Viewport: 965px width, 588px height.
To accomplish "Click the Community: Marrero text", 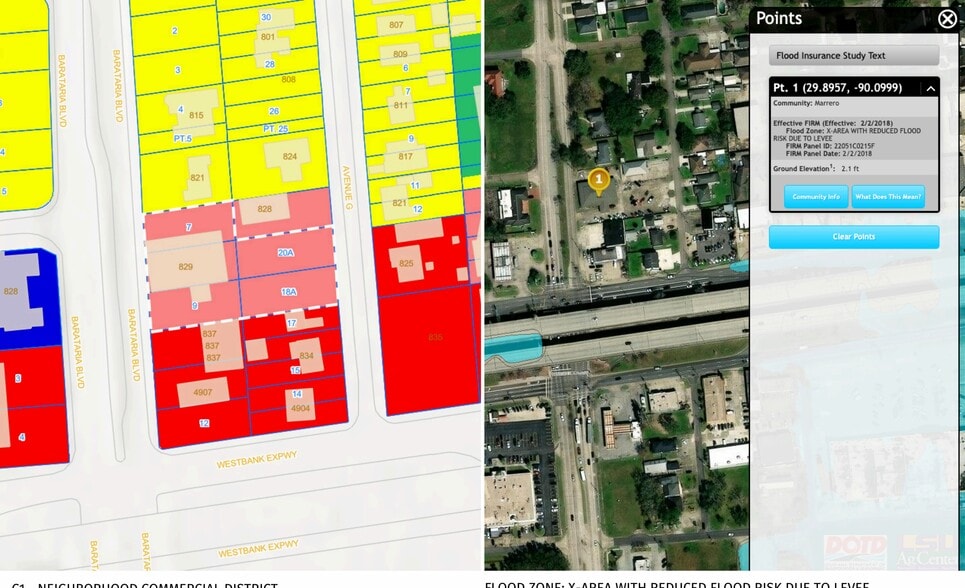I will pyautogui.click(x=806, y=103).
